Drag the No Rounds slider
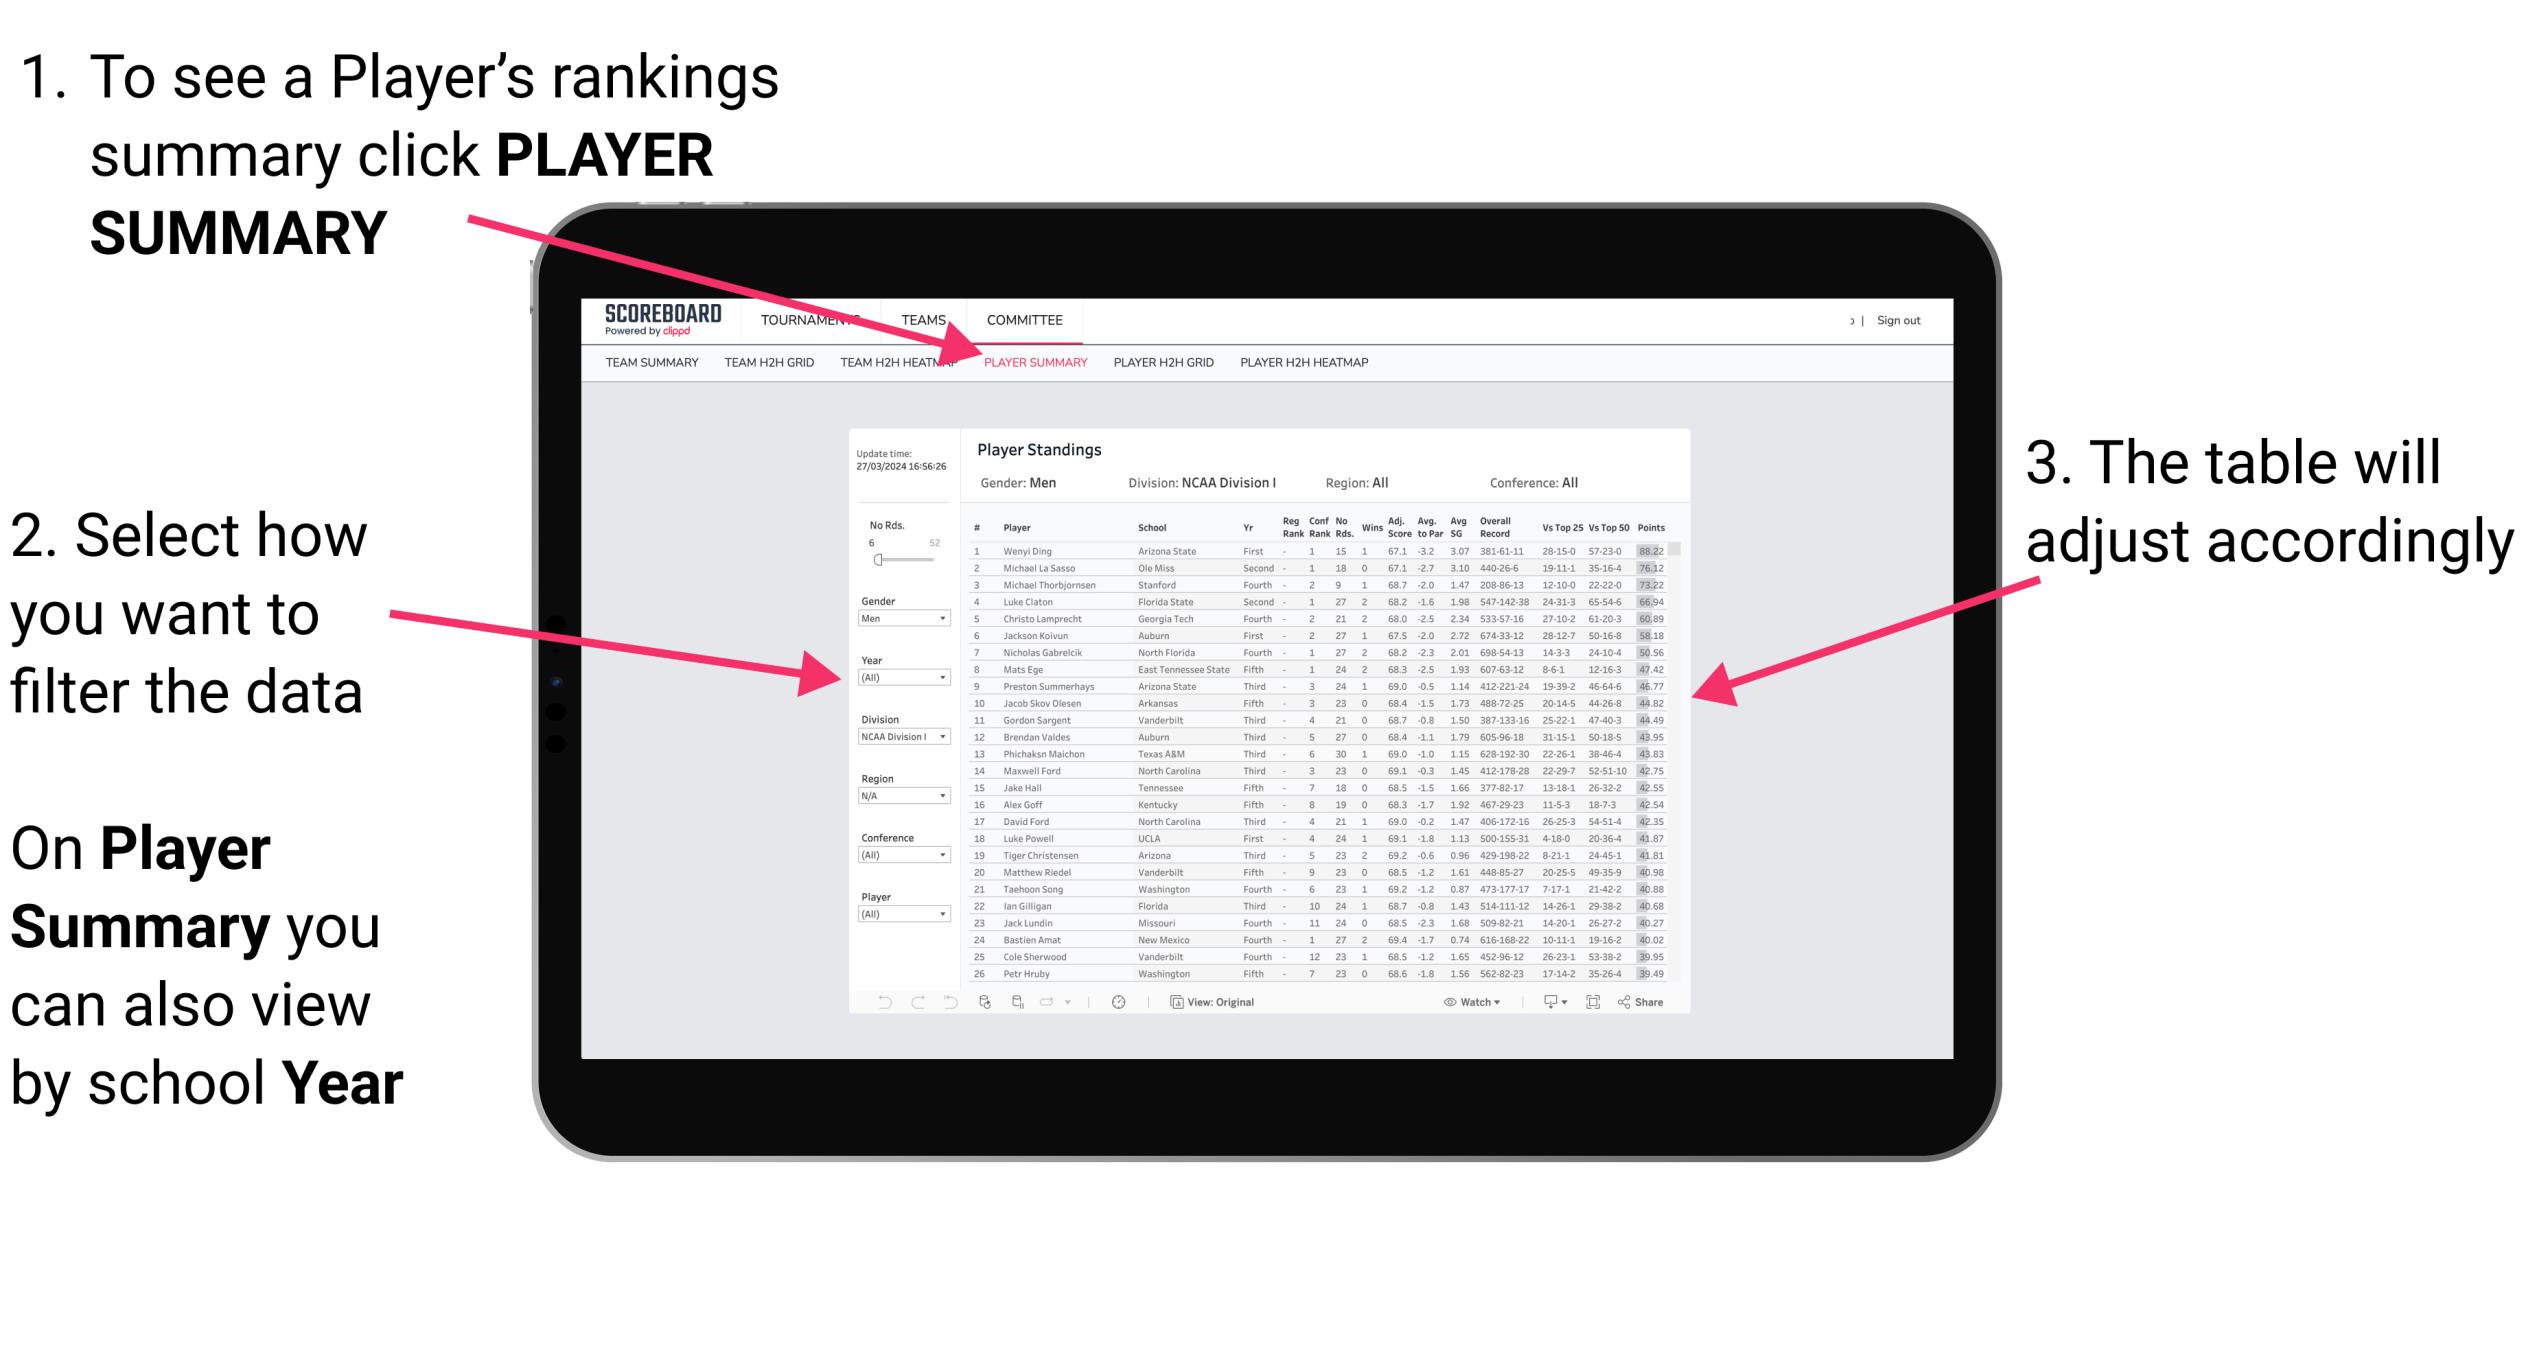The height and width of the screenshot is (1359, 2526). (877, 564)
